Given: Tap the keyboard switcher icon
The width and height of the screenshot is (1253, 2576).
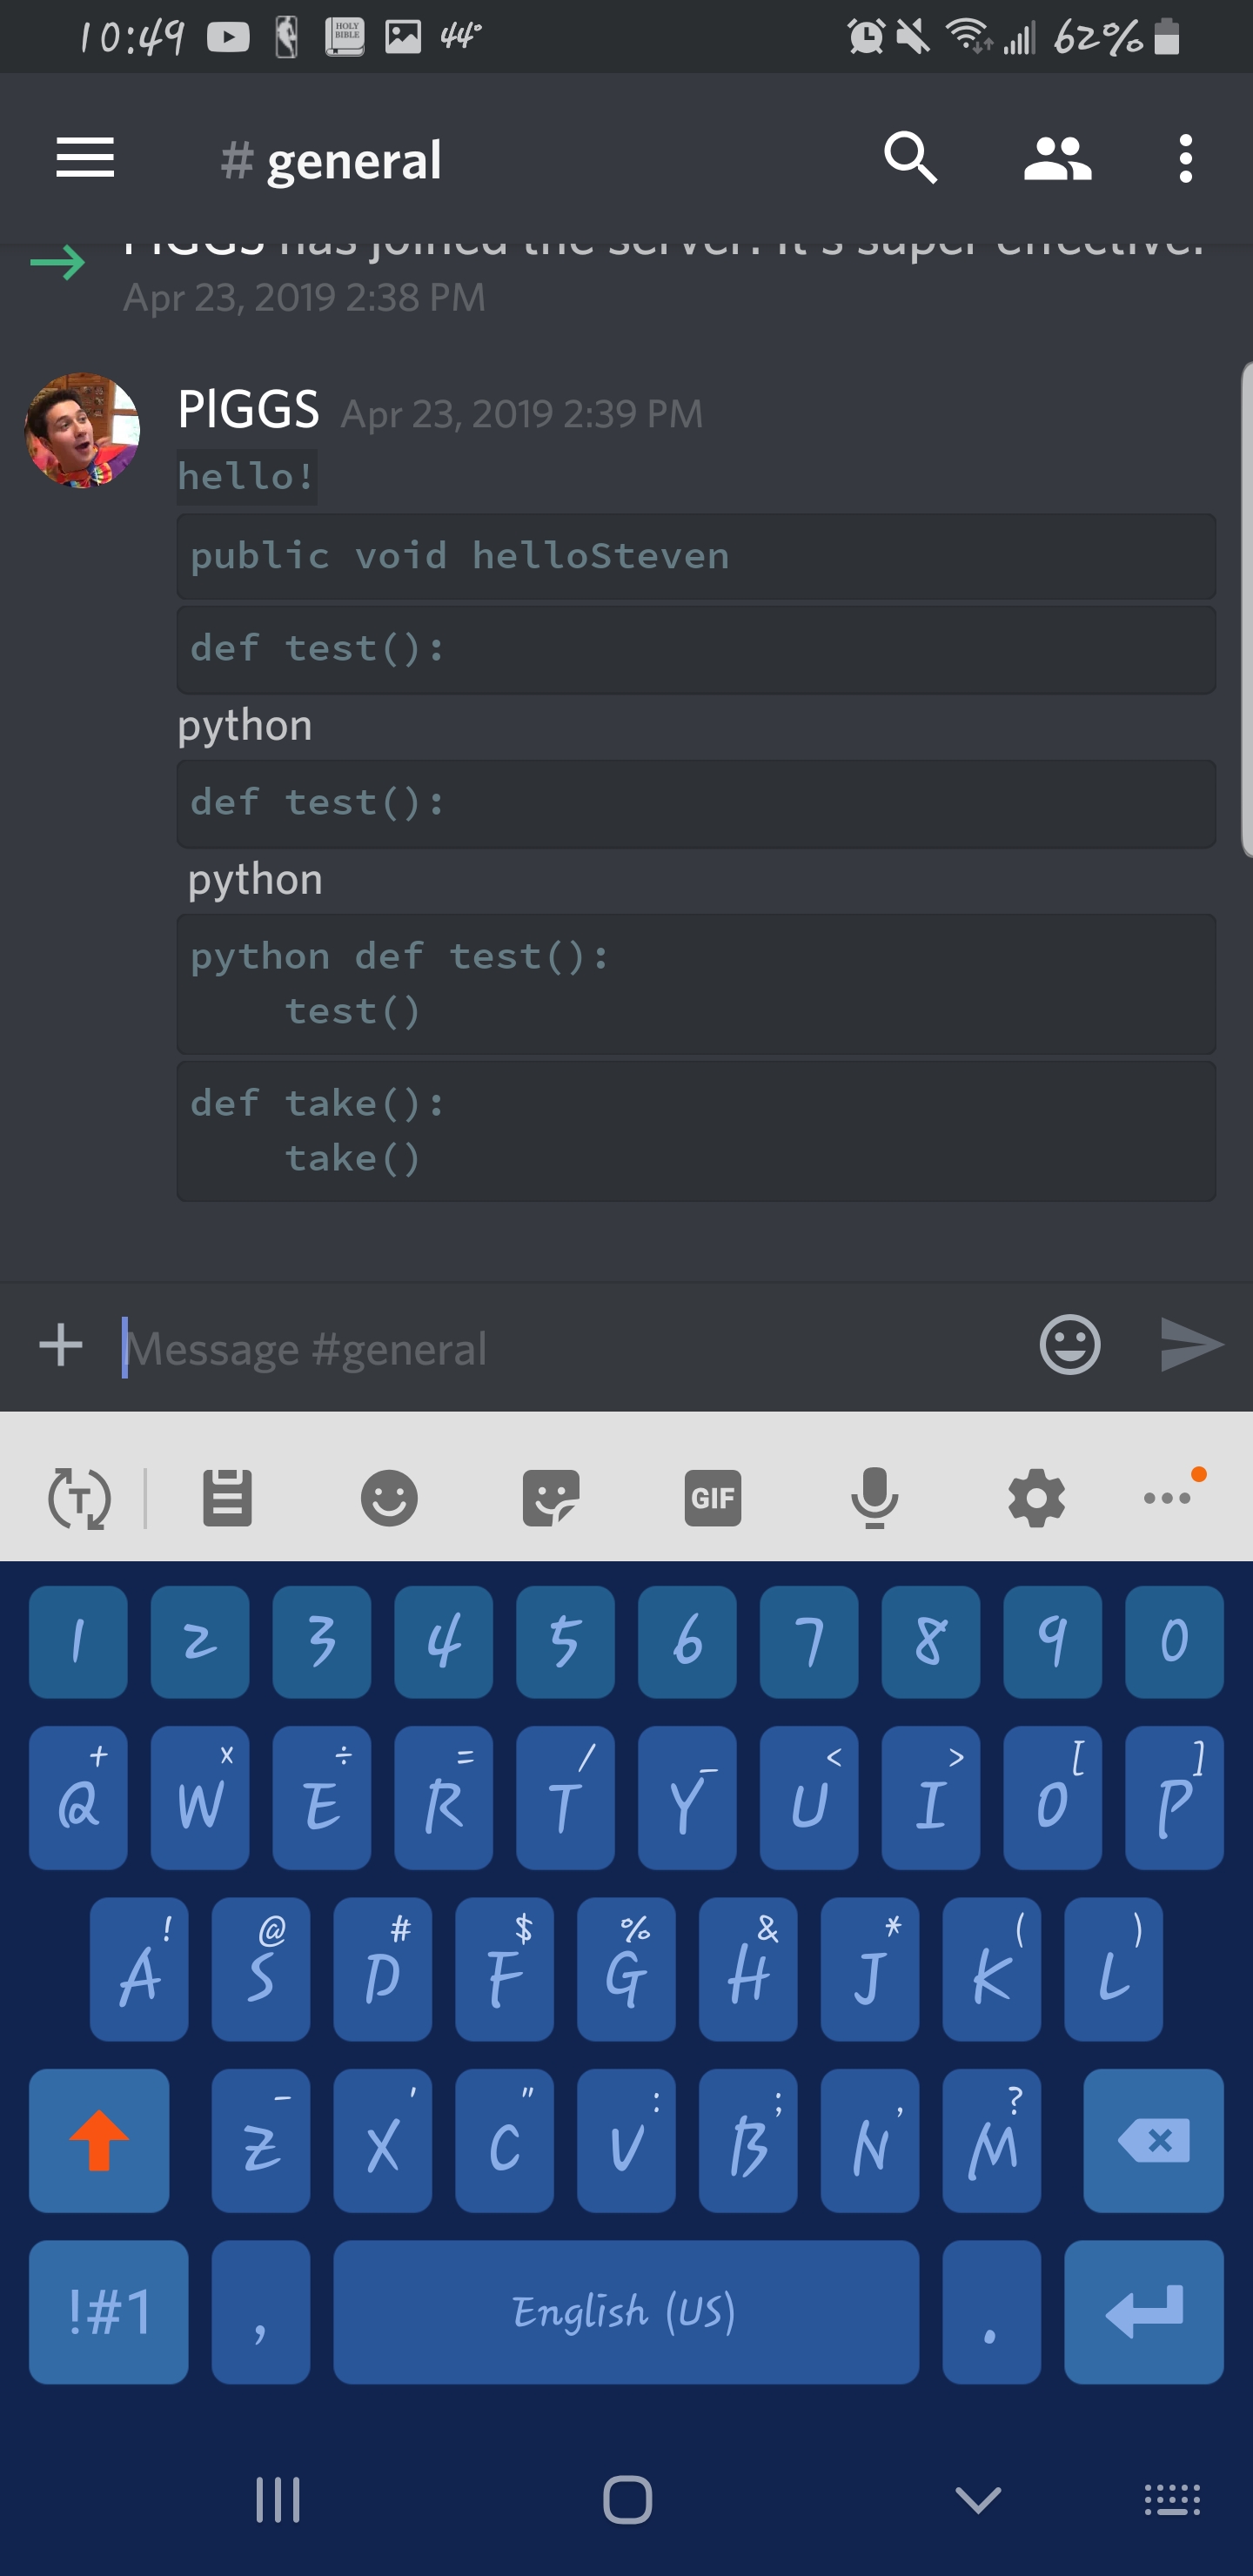Looking at the screenshot, I should click(x=1172, y=2499).
